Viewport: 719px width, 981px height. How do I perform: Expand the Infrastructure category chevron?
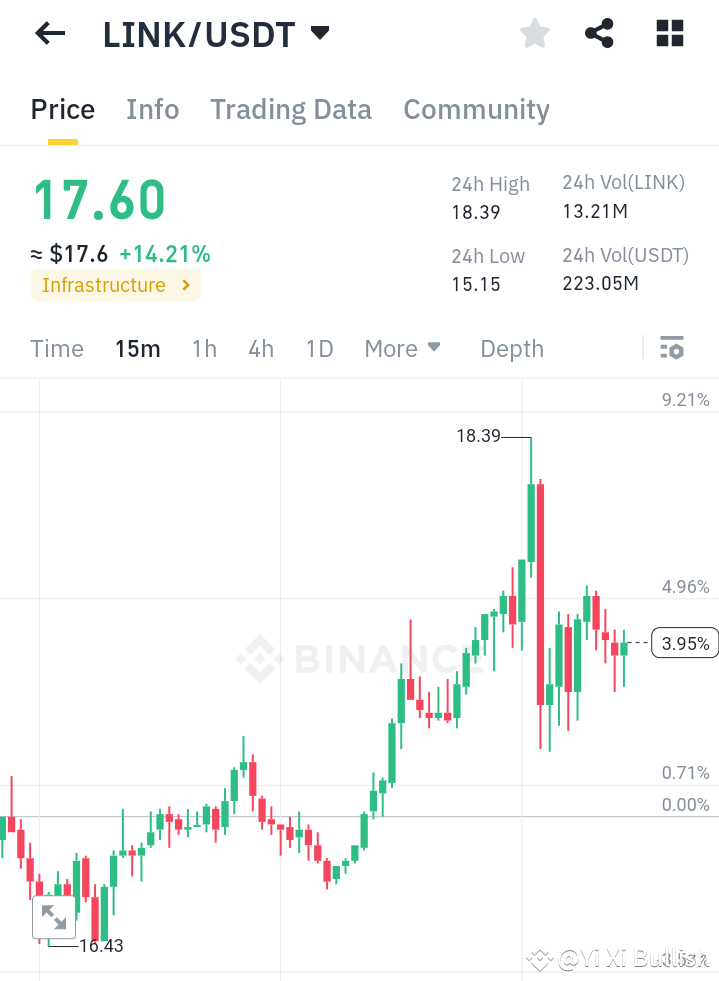[x=184, y=285]
